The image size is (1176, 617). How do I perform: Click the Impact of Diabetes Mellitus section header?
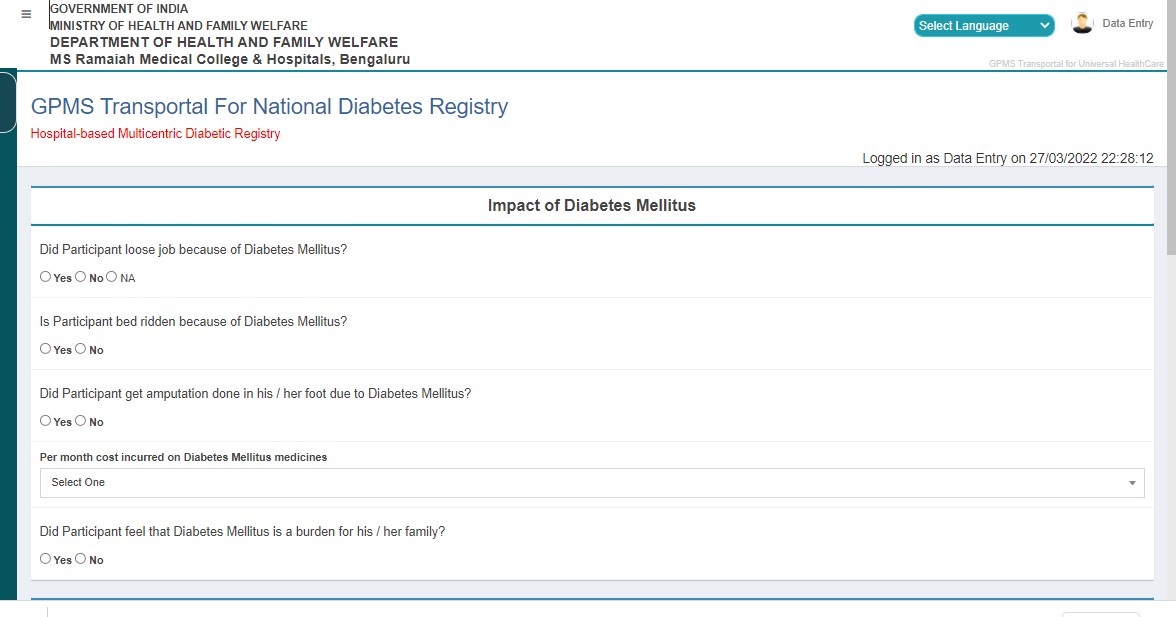coord(592,204)
